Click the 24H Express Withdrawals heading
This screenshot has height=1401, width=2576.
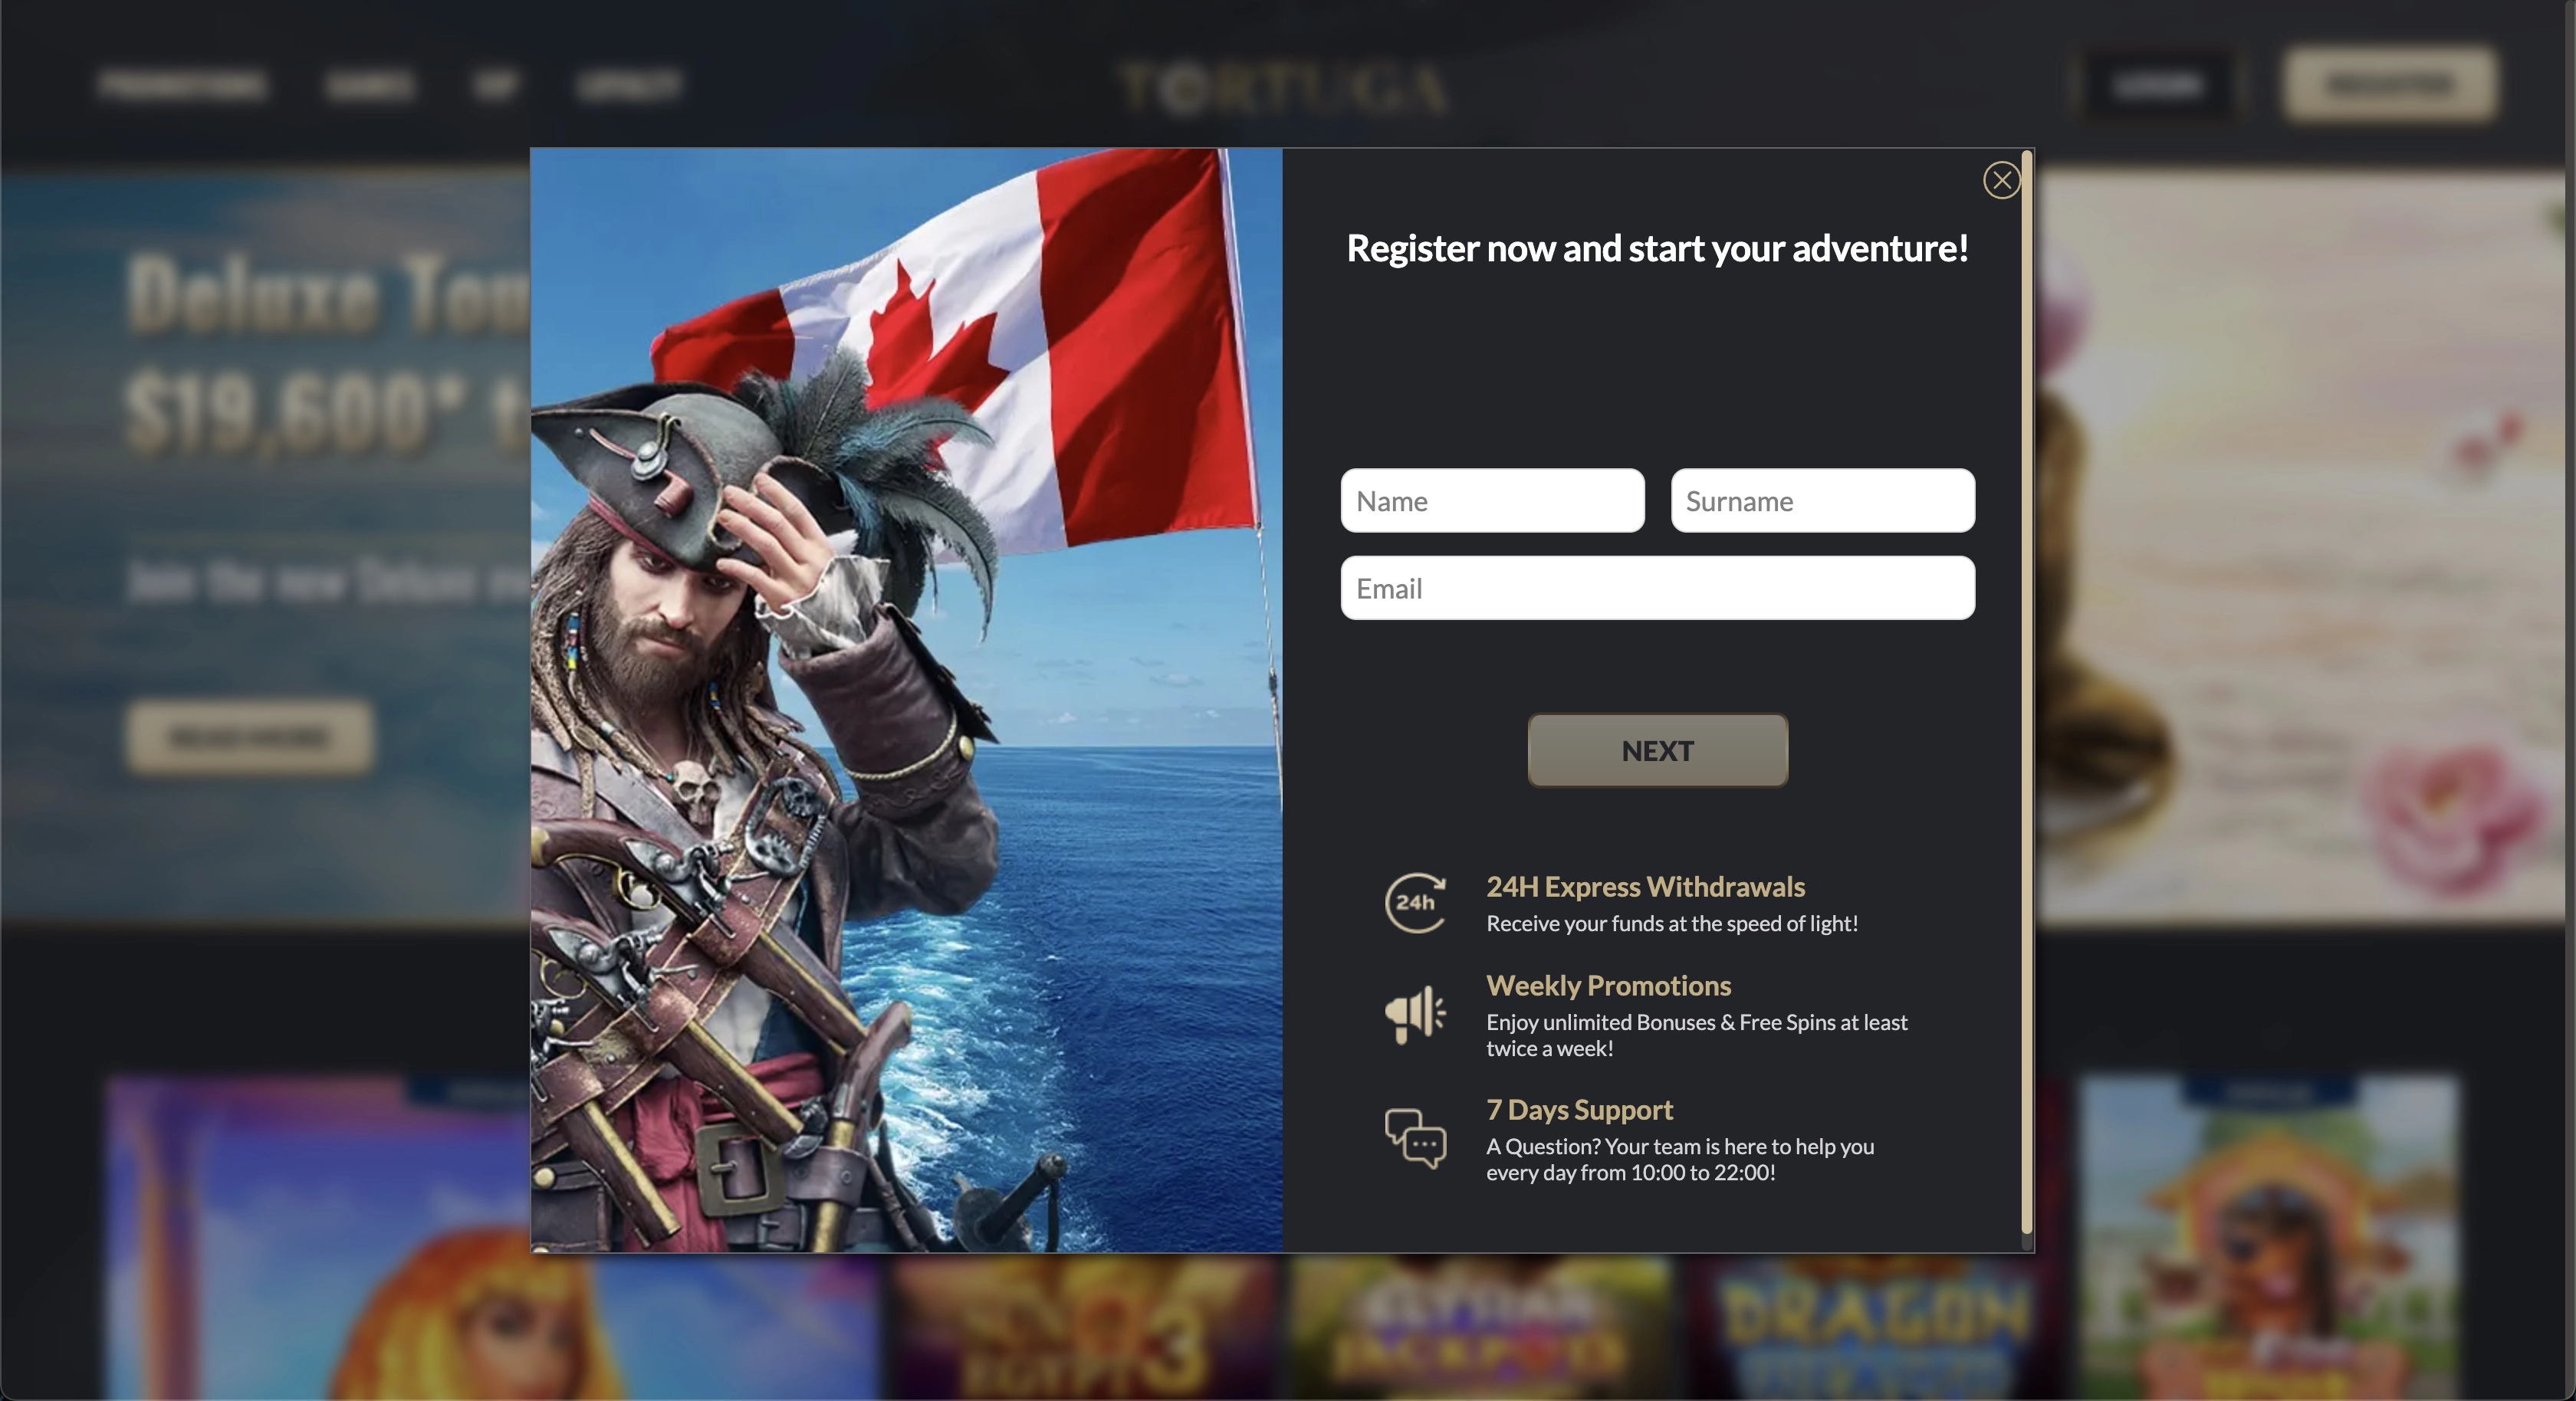1645,887
